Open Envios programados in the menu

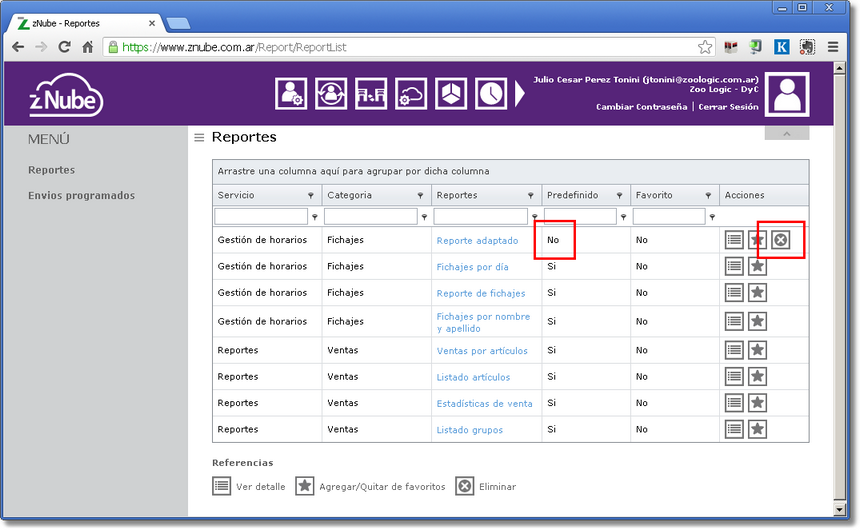click(81, 196)
